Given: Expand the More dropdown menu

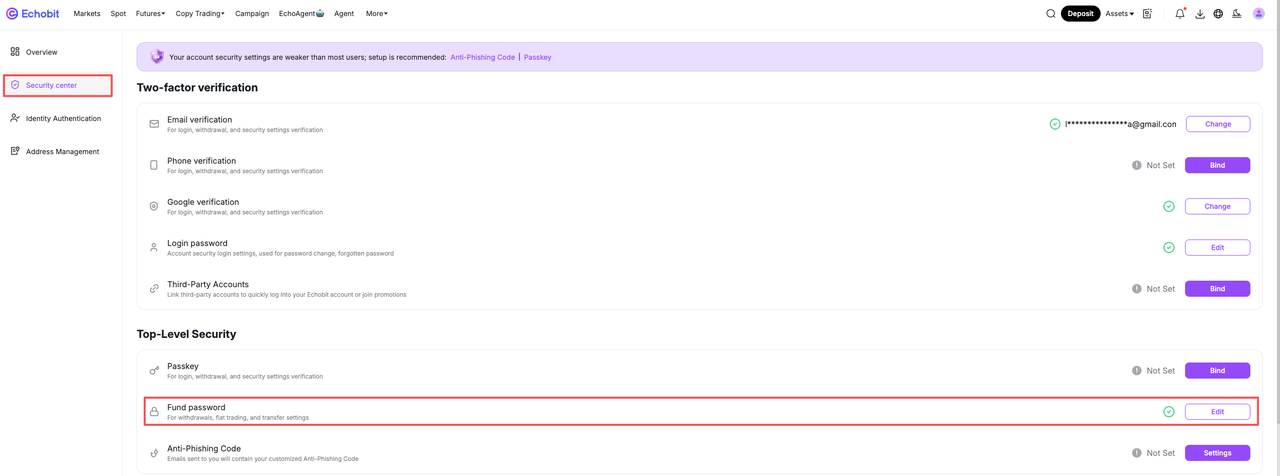Looking at the screenshot, I should click(377, 14).
